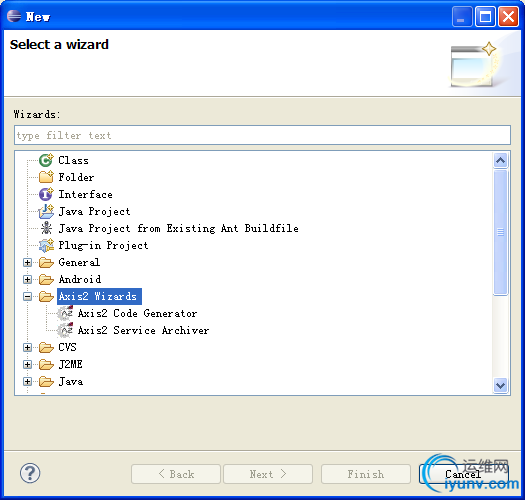
Task: Click the Finish button
Action: coord(366,474)
